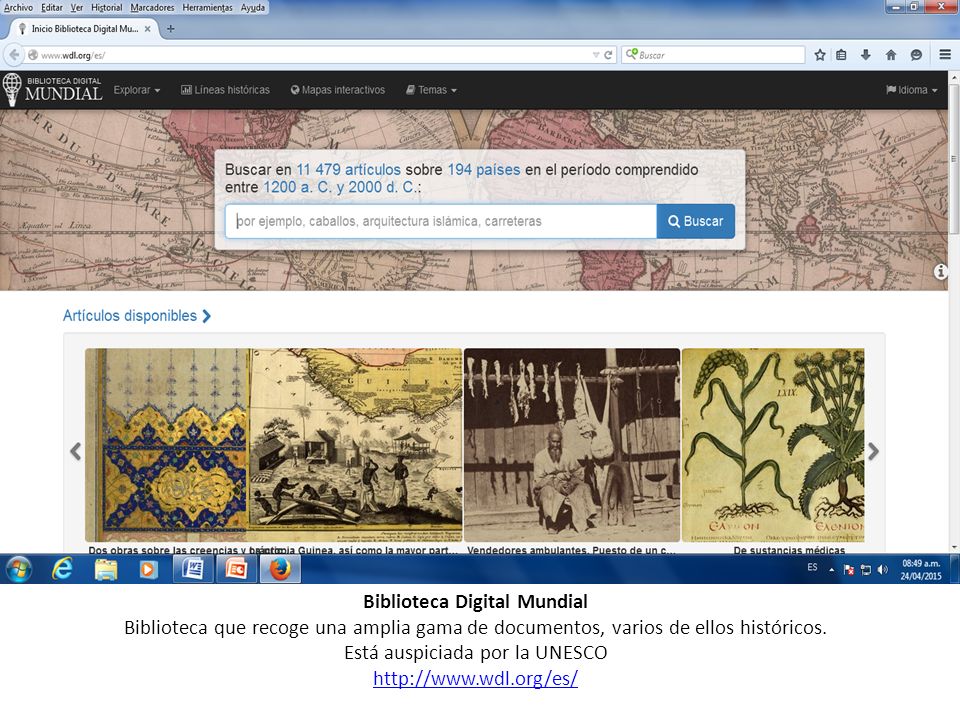The width and height of the screenshot is (960, 720).
Task: Click the page vertical scrollbar thumb
Action: (x=953, y=159)
